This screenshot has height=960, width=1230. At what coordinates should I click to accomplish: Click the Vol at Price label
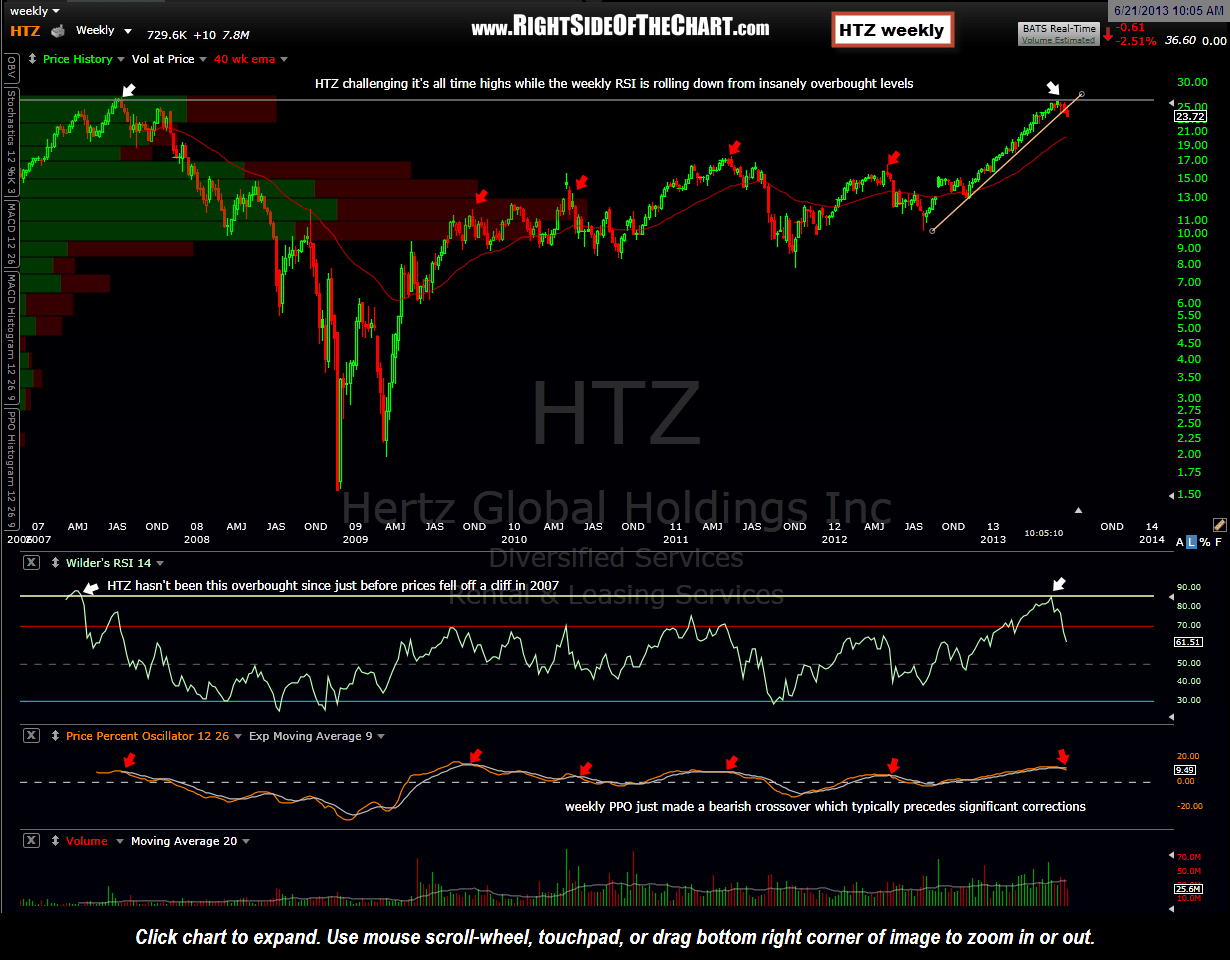[163, 60]
